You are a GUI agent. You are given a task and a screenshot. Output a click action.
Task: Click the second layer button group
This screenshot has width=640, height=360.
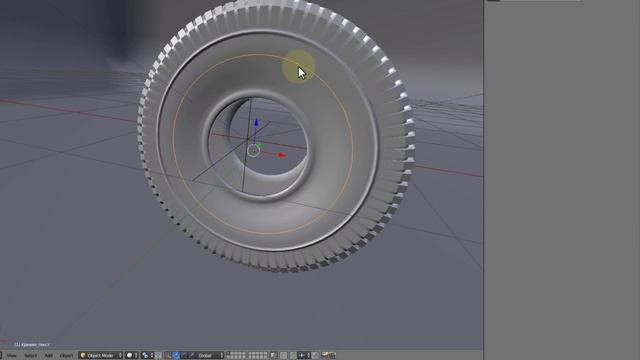258,356
